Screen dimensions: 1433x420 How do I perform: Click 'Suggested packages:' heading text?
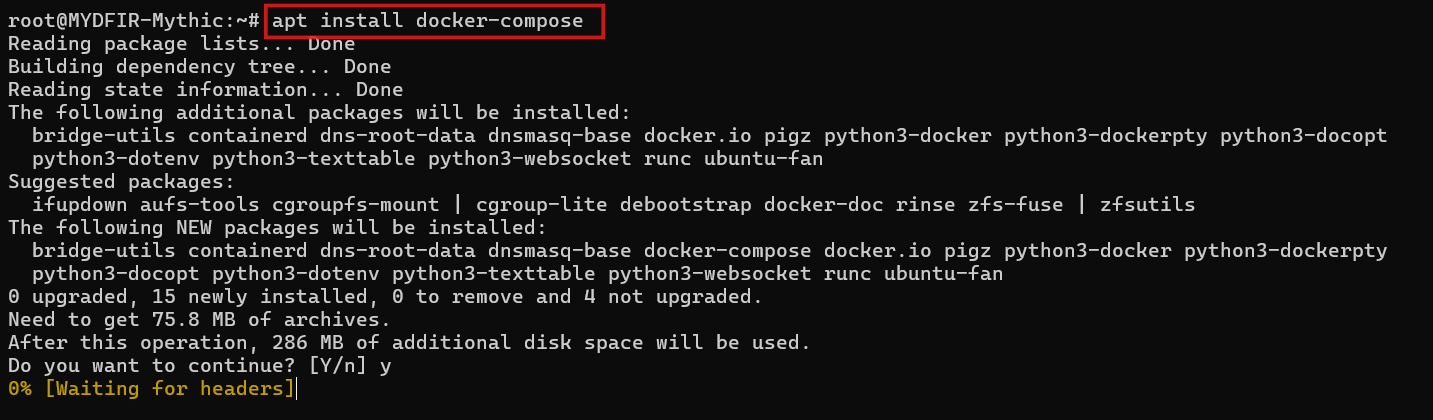click(x=121, y=182)
